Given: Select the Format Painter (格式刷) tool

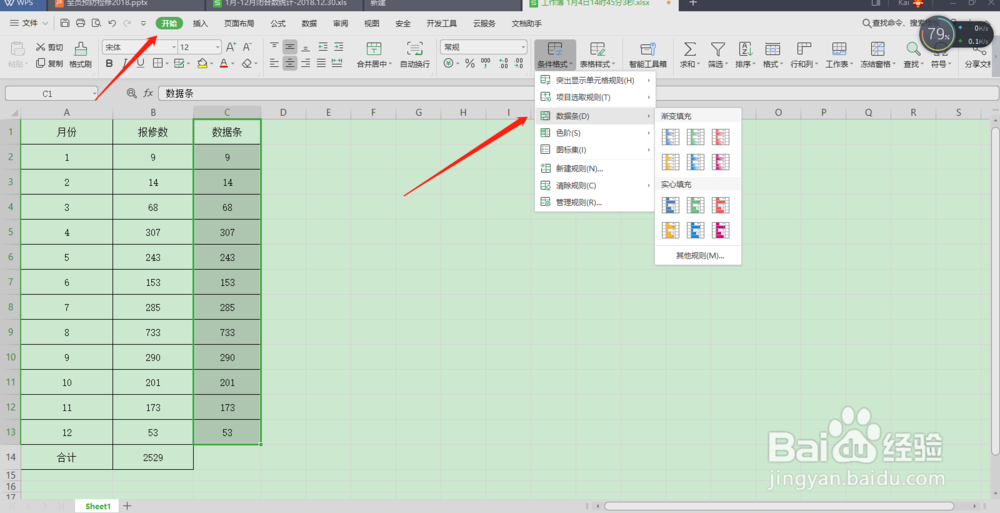Looking at the screenshot, I should coord(80,55).
